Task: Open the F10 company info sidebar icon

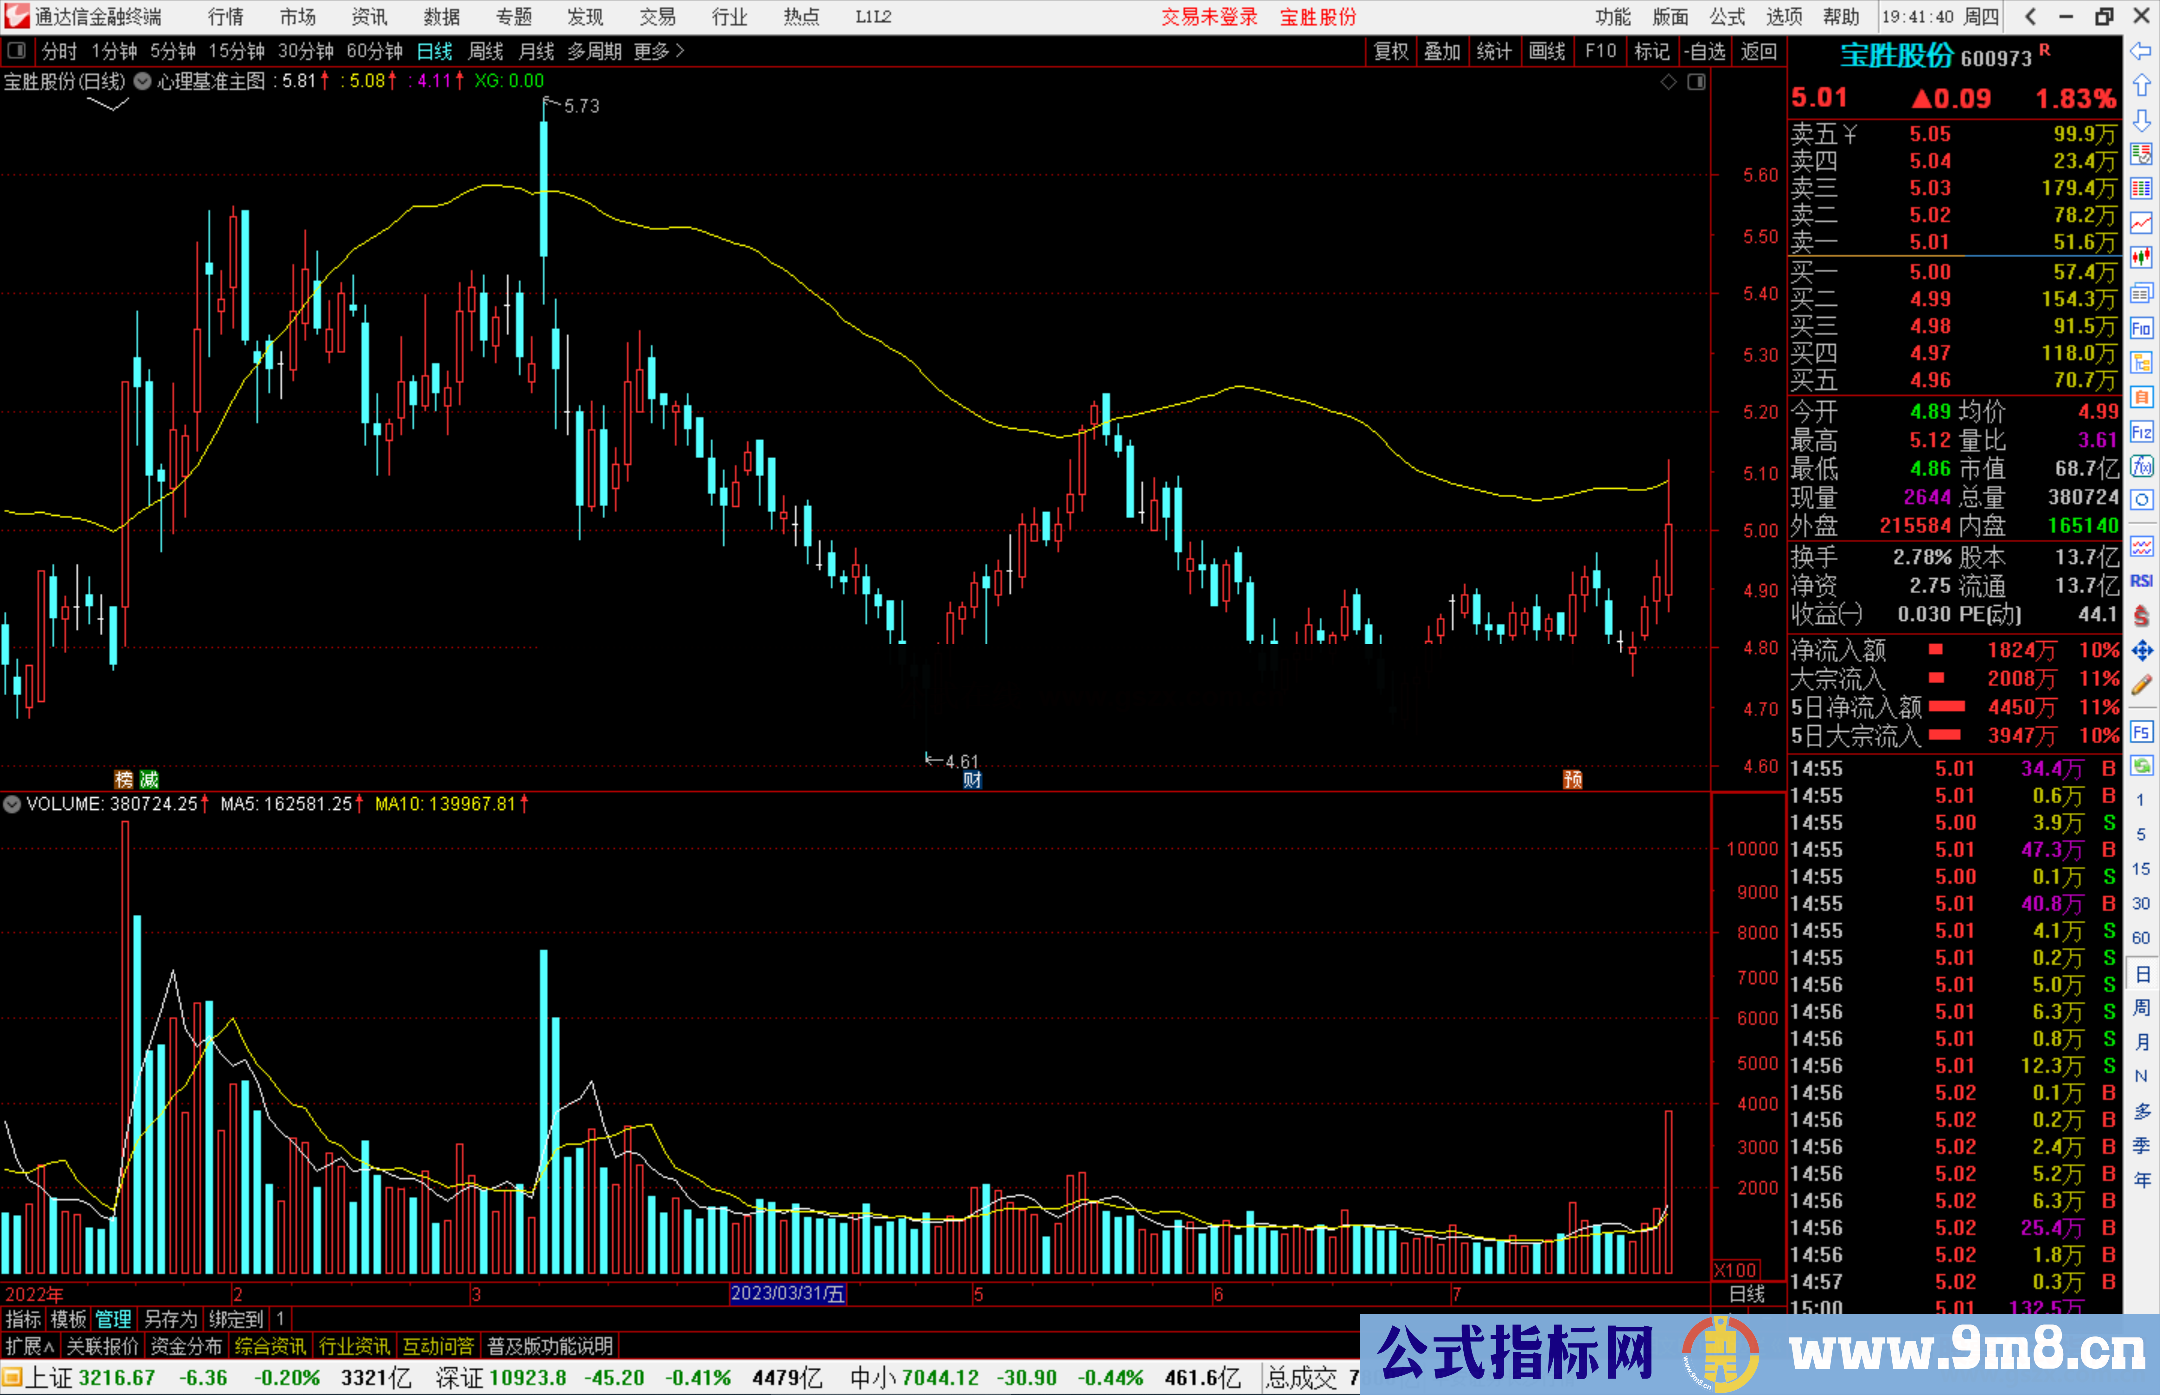Action: coord(2141,328)
